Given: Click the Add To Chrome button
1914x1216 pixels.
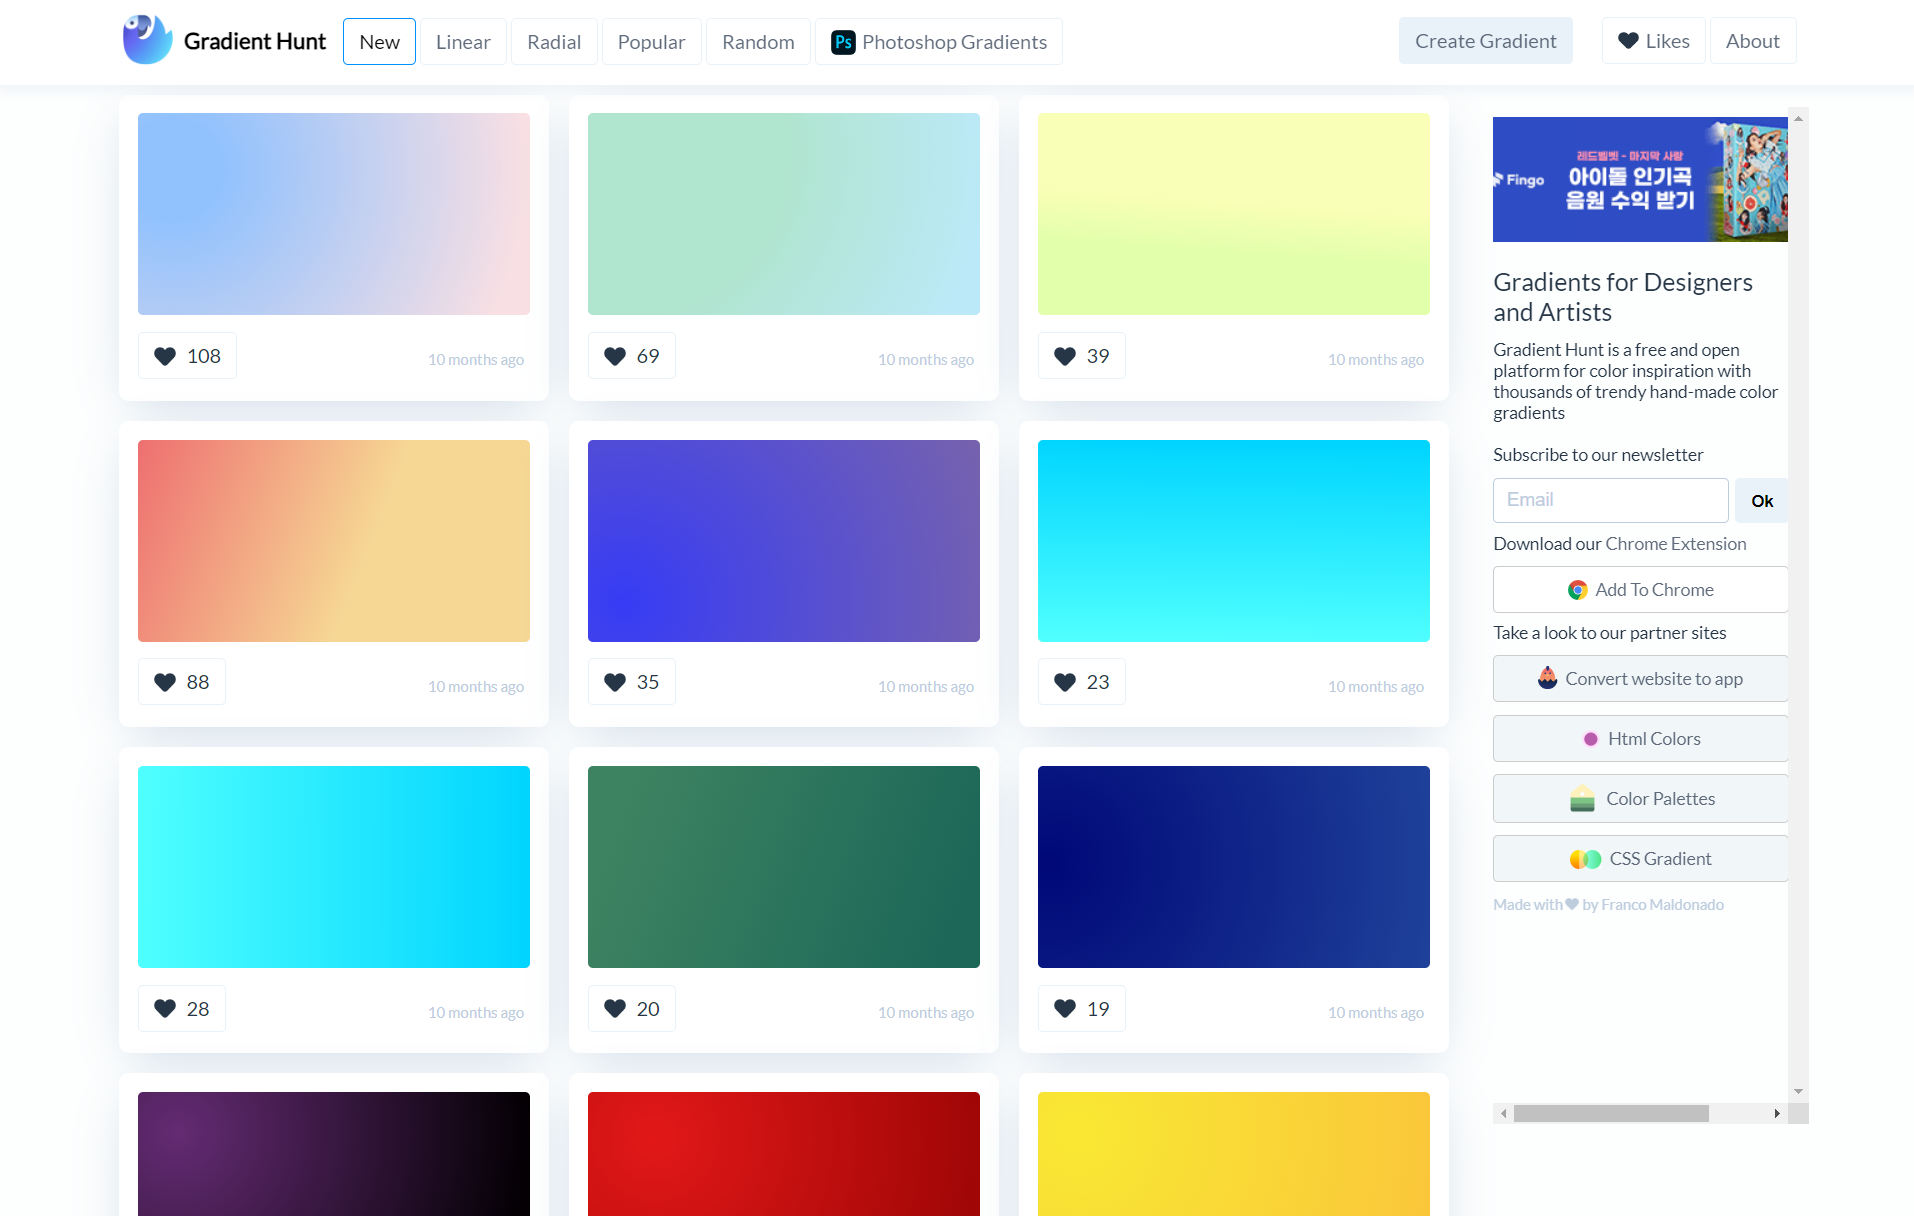Looking at the screenshot, I should 1641,590.
